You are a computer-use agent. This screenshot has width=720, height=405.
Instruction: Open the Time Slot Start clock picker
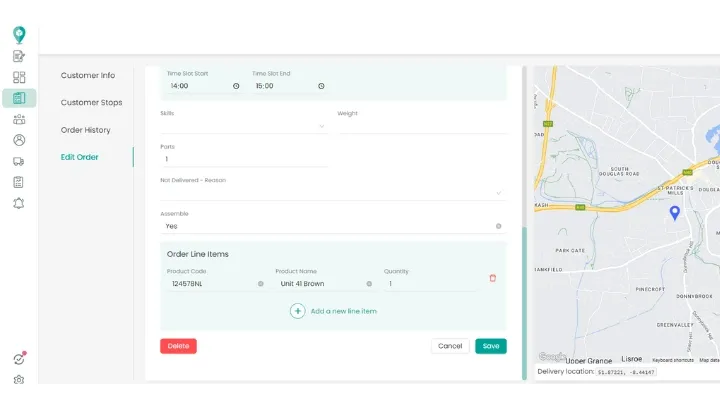236,86
